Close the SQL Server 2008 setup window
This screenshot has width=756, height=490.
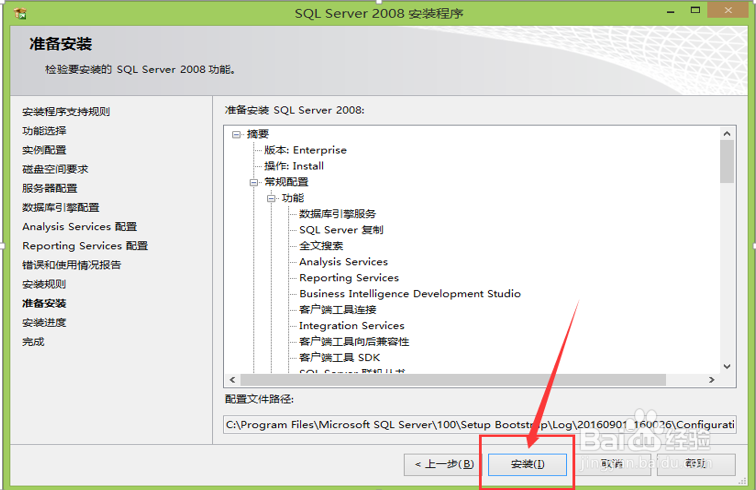[728, 10]
